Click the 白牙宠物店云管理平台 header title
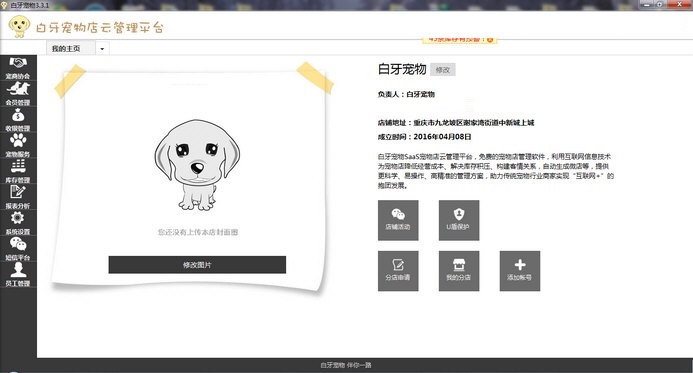 coord(100,27)
